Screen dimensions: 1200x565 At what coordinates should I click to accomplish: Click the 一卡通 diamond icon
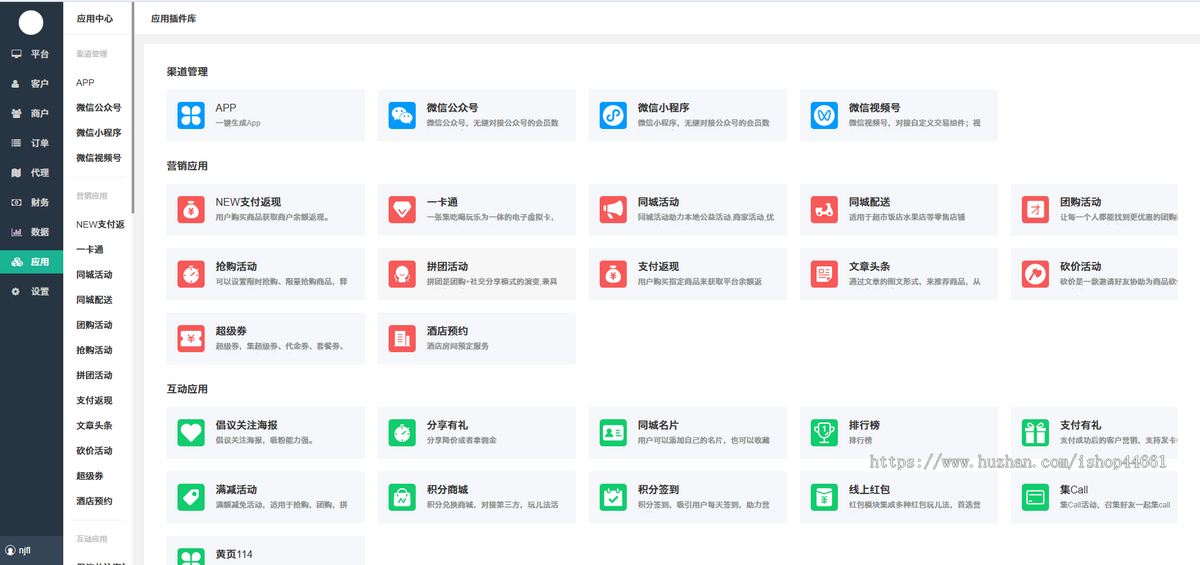coord(402,209)
